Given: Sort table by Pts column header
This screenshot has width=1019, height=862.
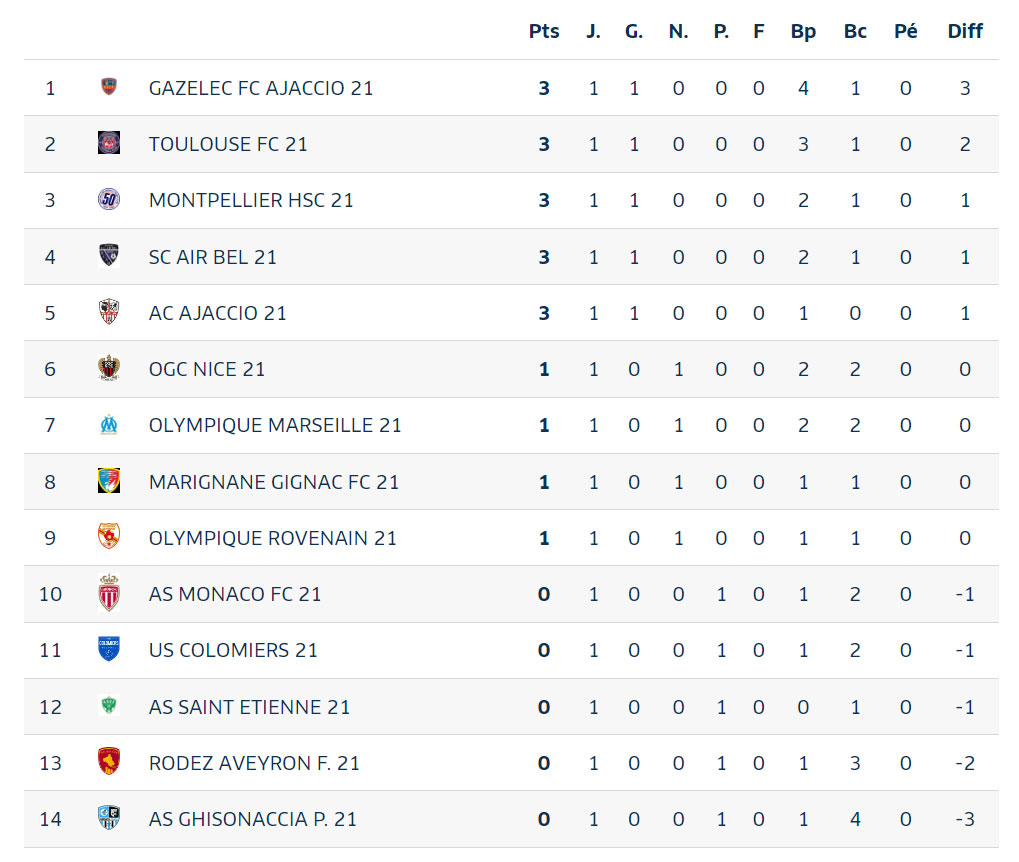Looking at the screenshot, I should [544, 31].
